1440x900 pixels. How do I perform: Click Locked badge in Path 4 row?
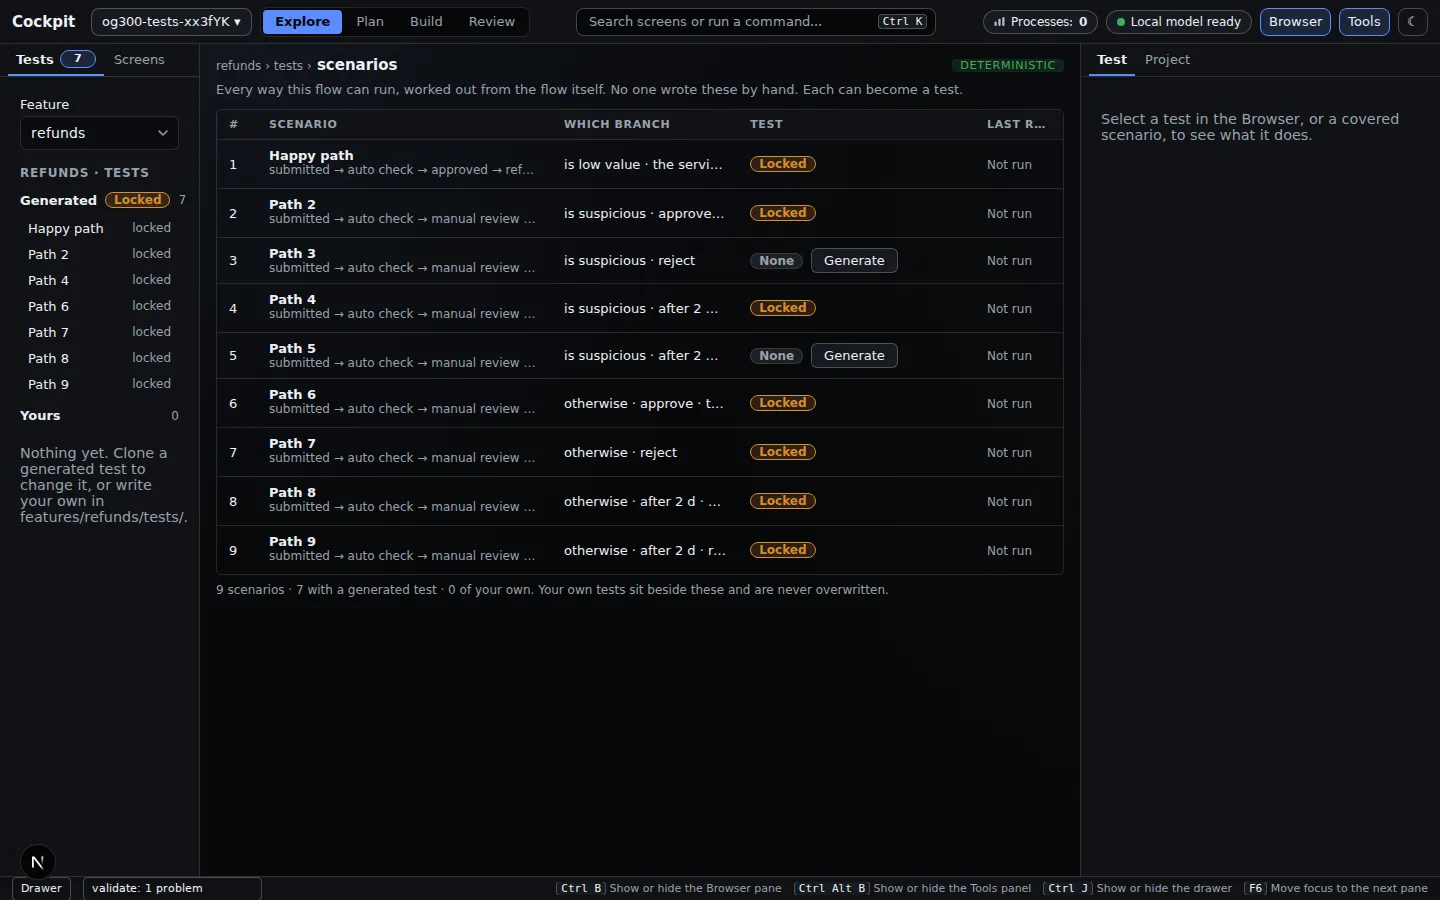point(783,308)
